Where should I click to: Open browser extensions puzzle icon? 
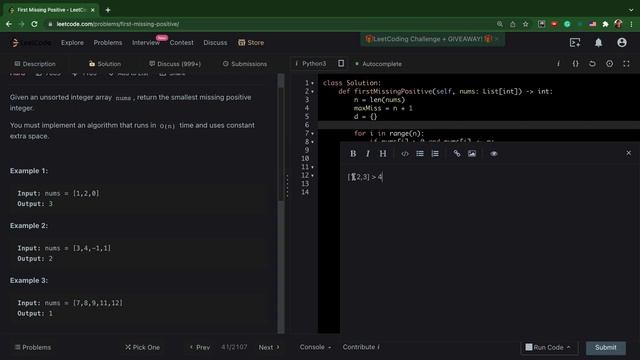(605, 24)
